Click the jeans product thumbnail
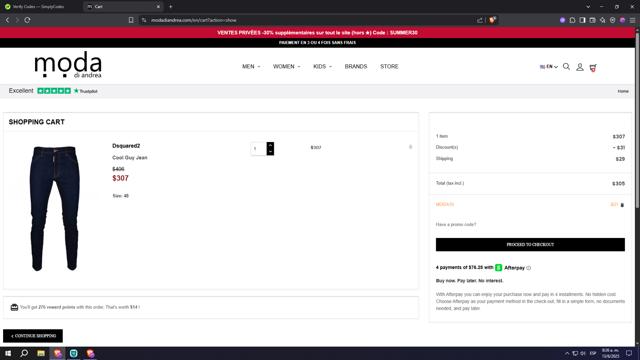This screenshot has width=640, height=360. pyautogui.click(x=54, y=208)
